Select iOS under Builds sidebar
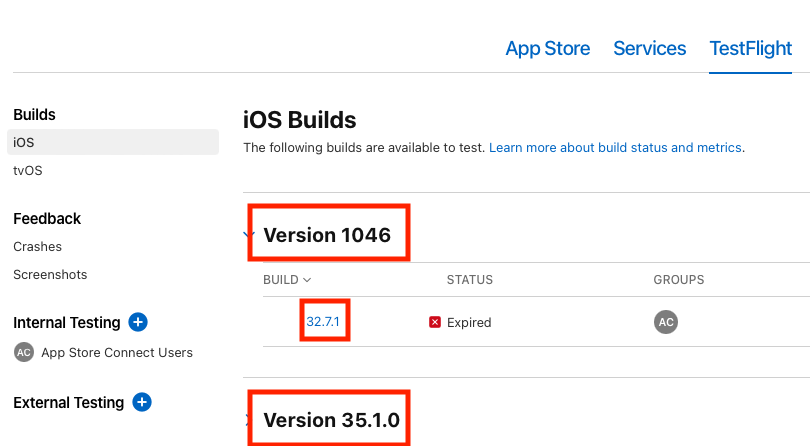Screen dimensions: 810x446 click(x=113, y=142)
